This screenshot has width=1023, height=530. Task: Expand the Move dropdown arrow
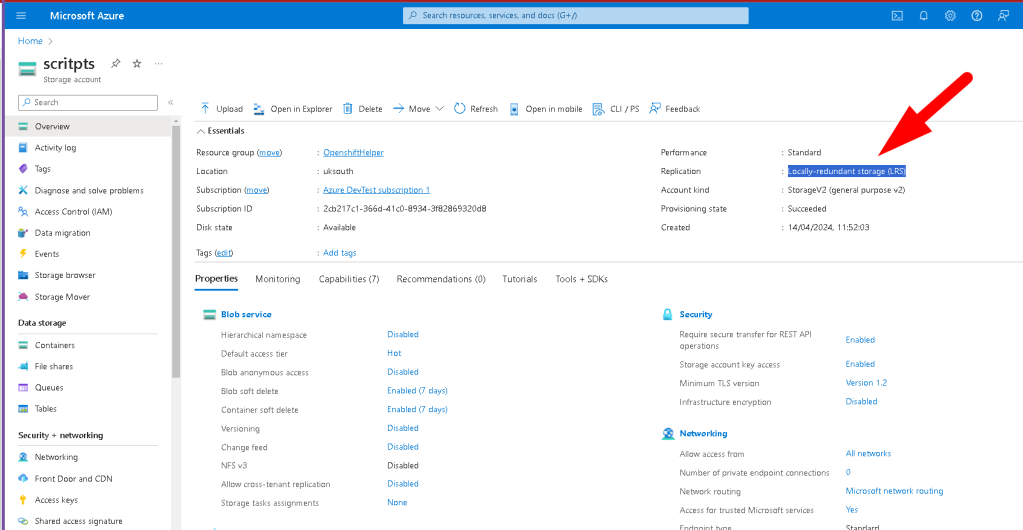click(439, 109)
